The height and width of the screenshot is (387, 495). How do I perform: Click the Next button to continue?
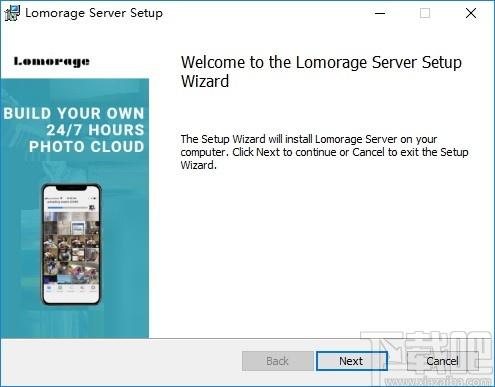click(x=351, y=361)
